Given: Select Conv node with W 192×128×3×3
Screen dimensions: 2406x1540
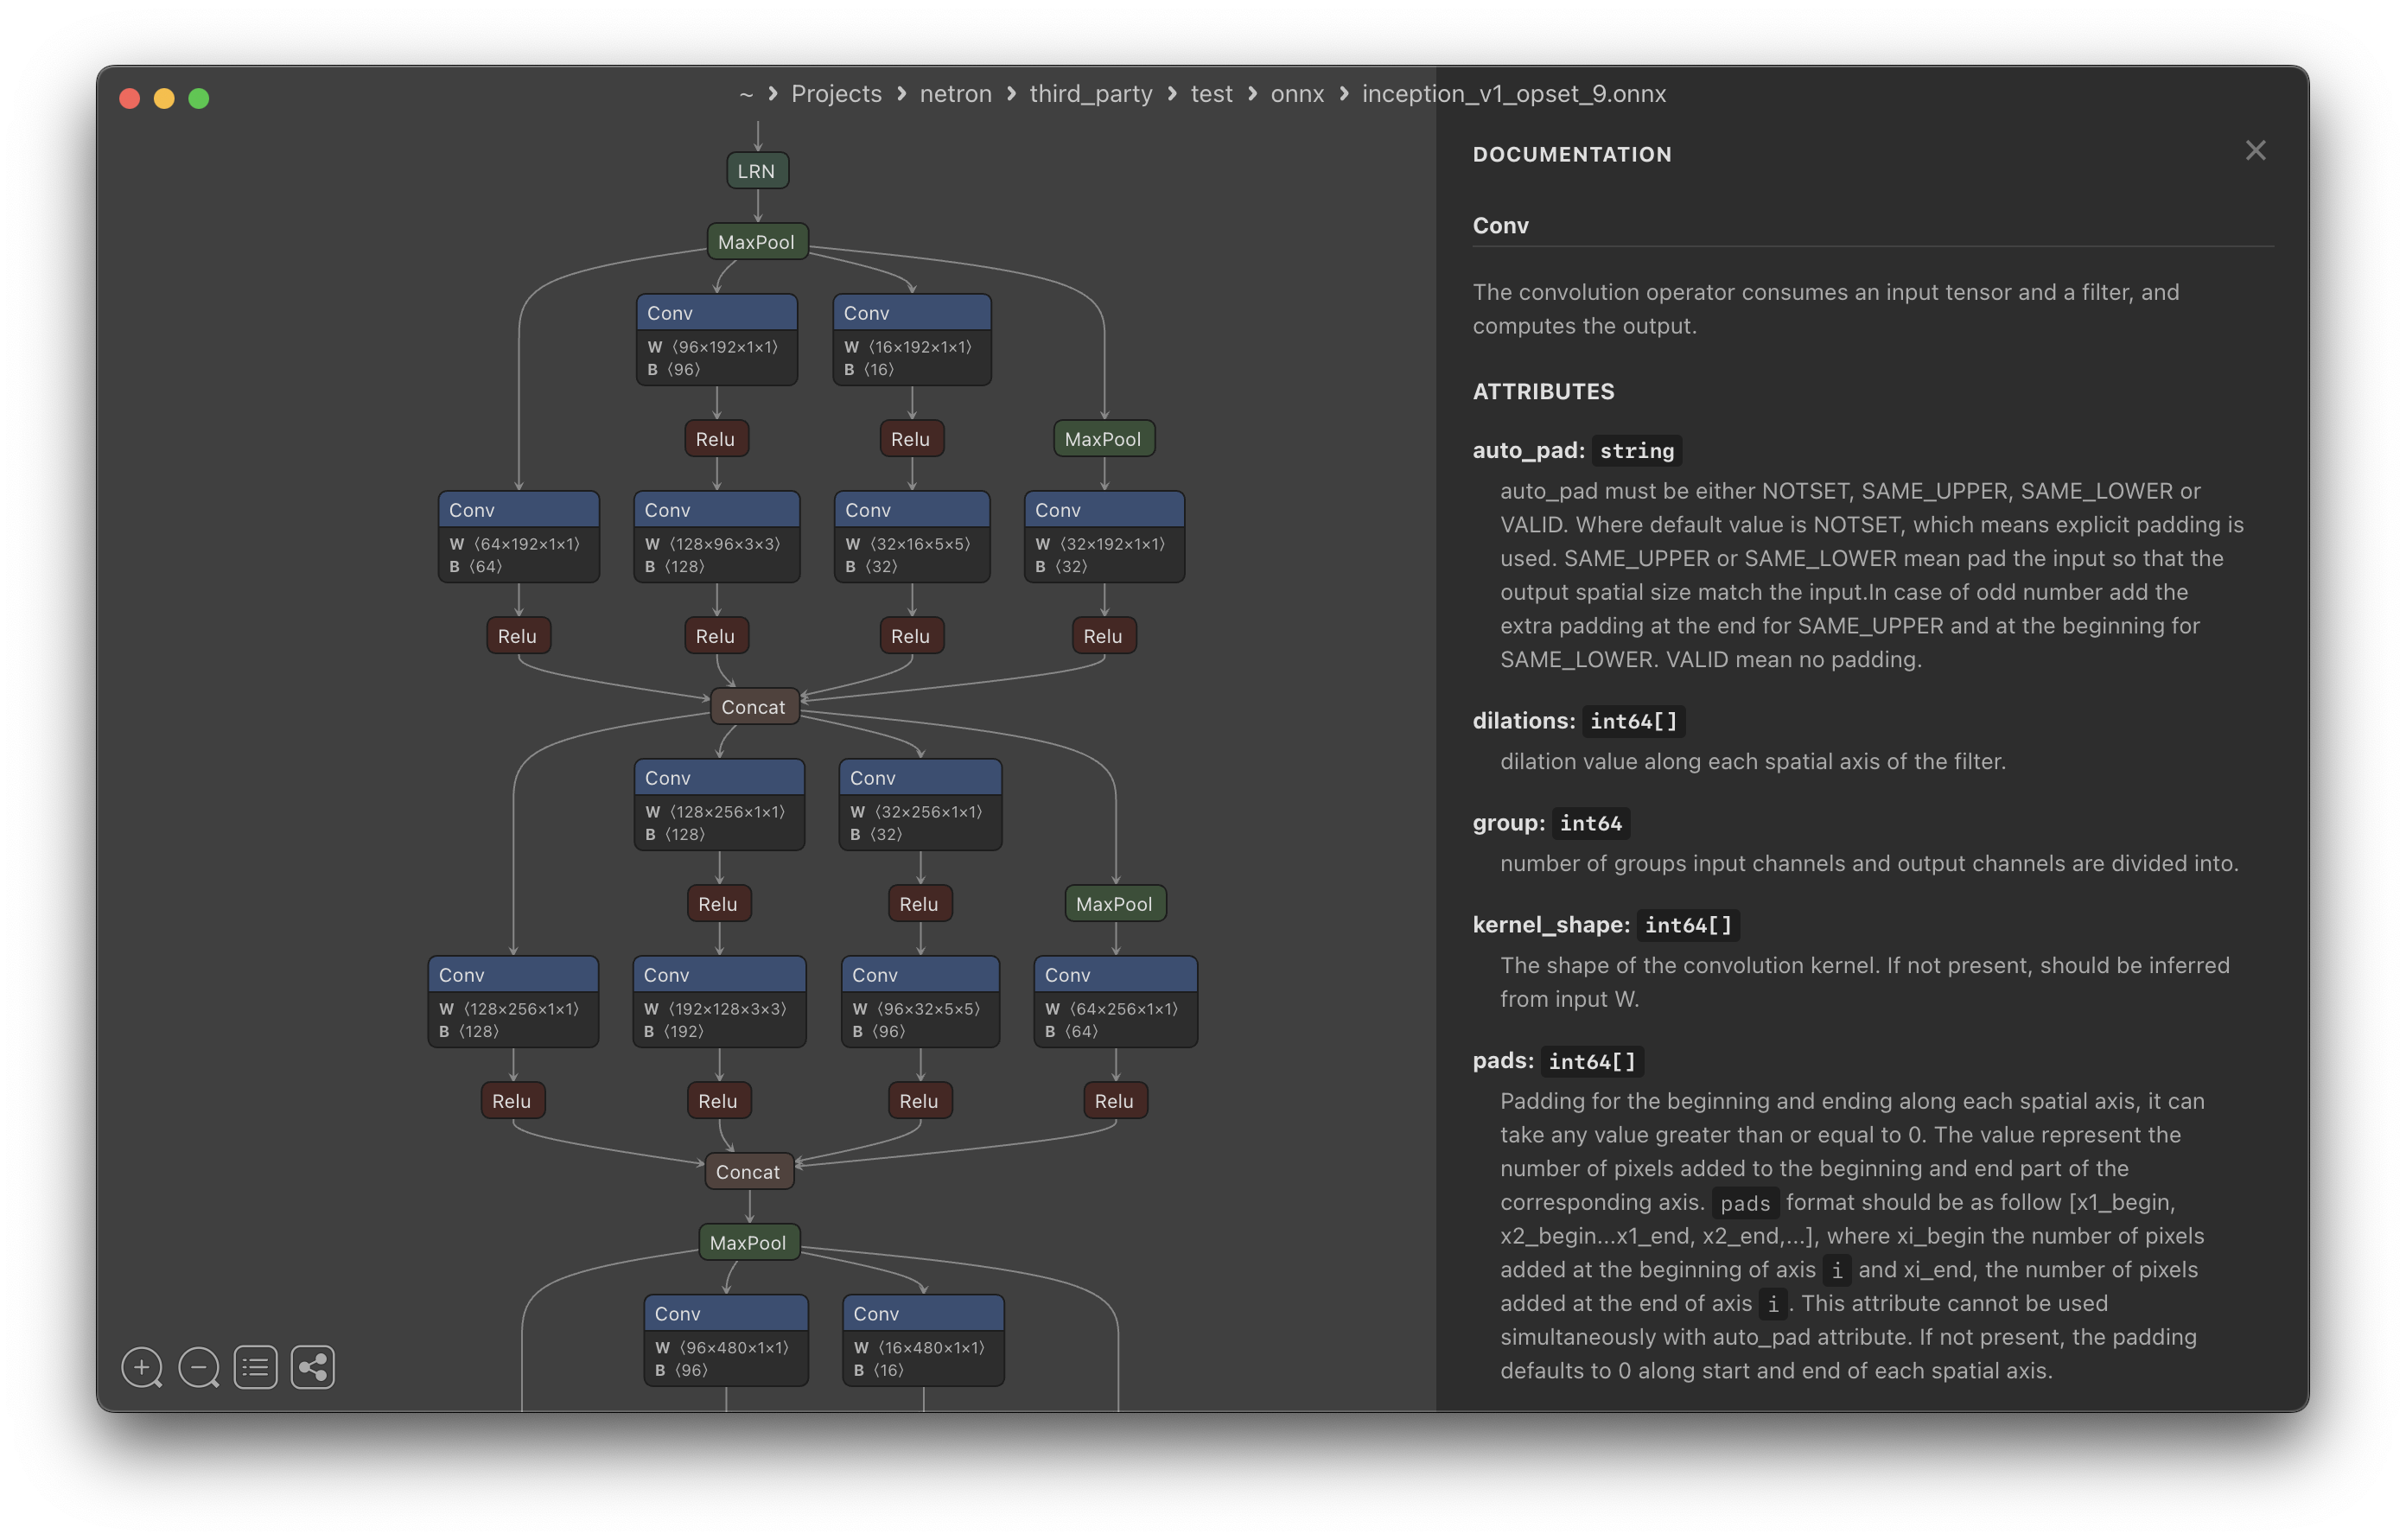Looking at the screenshot, I should click(x=718, y=975).
